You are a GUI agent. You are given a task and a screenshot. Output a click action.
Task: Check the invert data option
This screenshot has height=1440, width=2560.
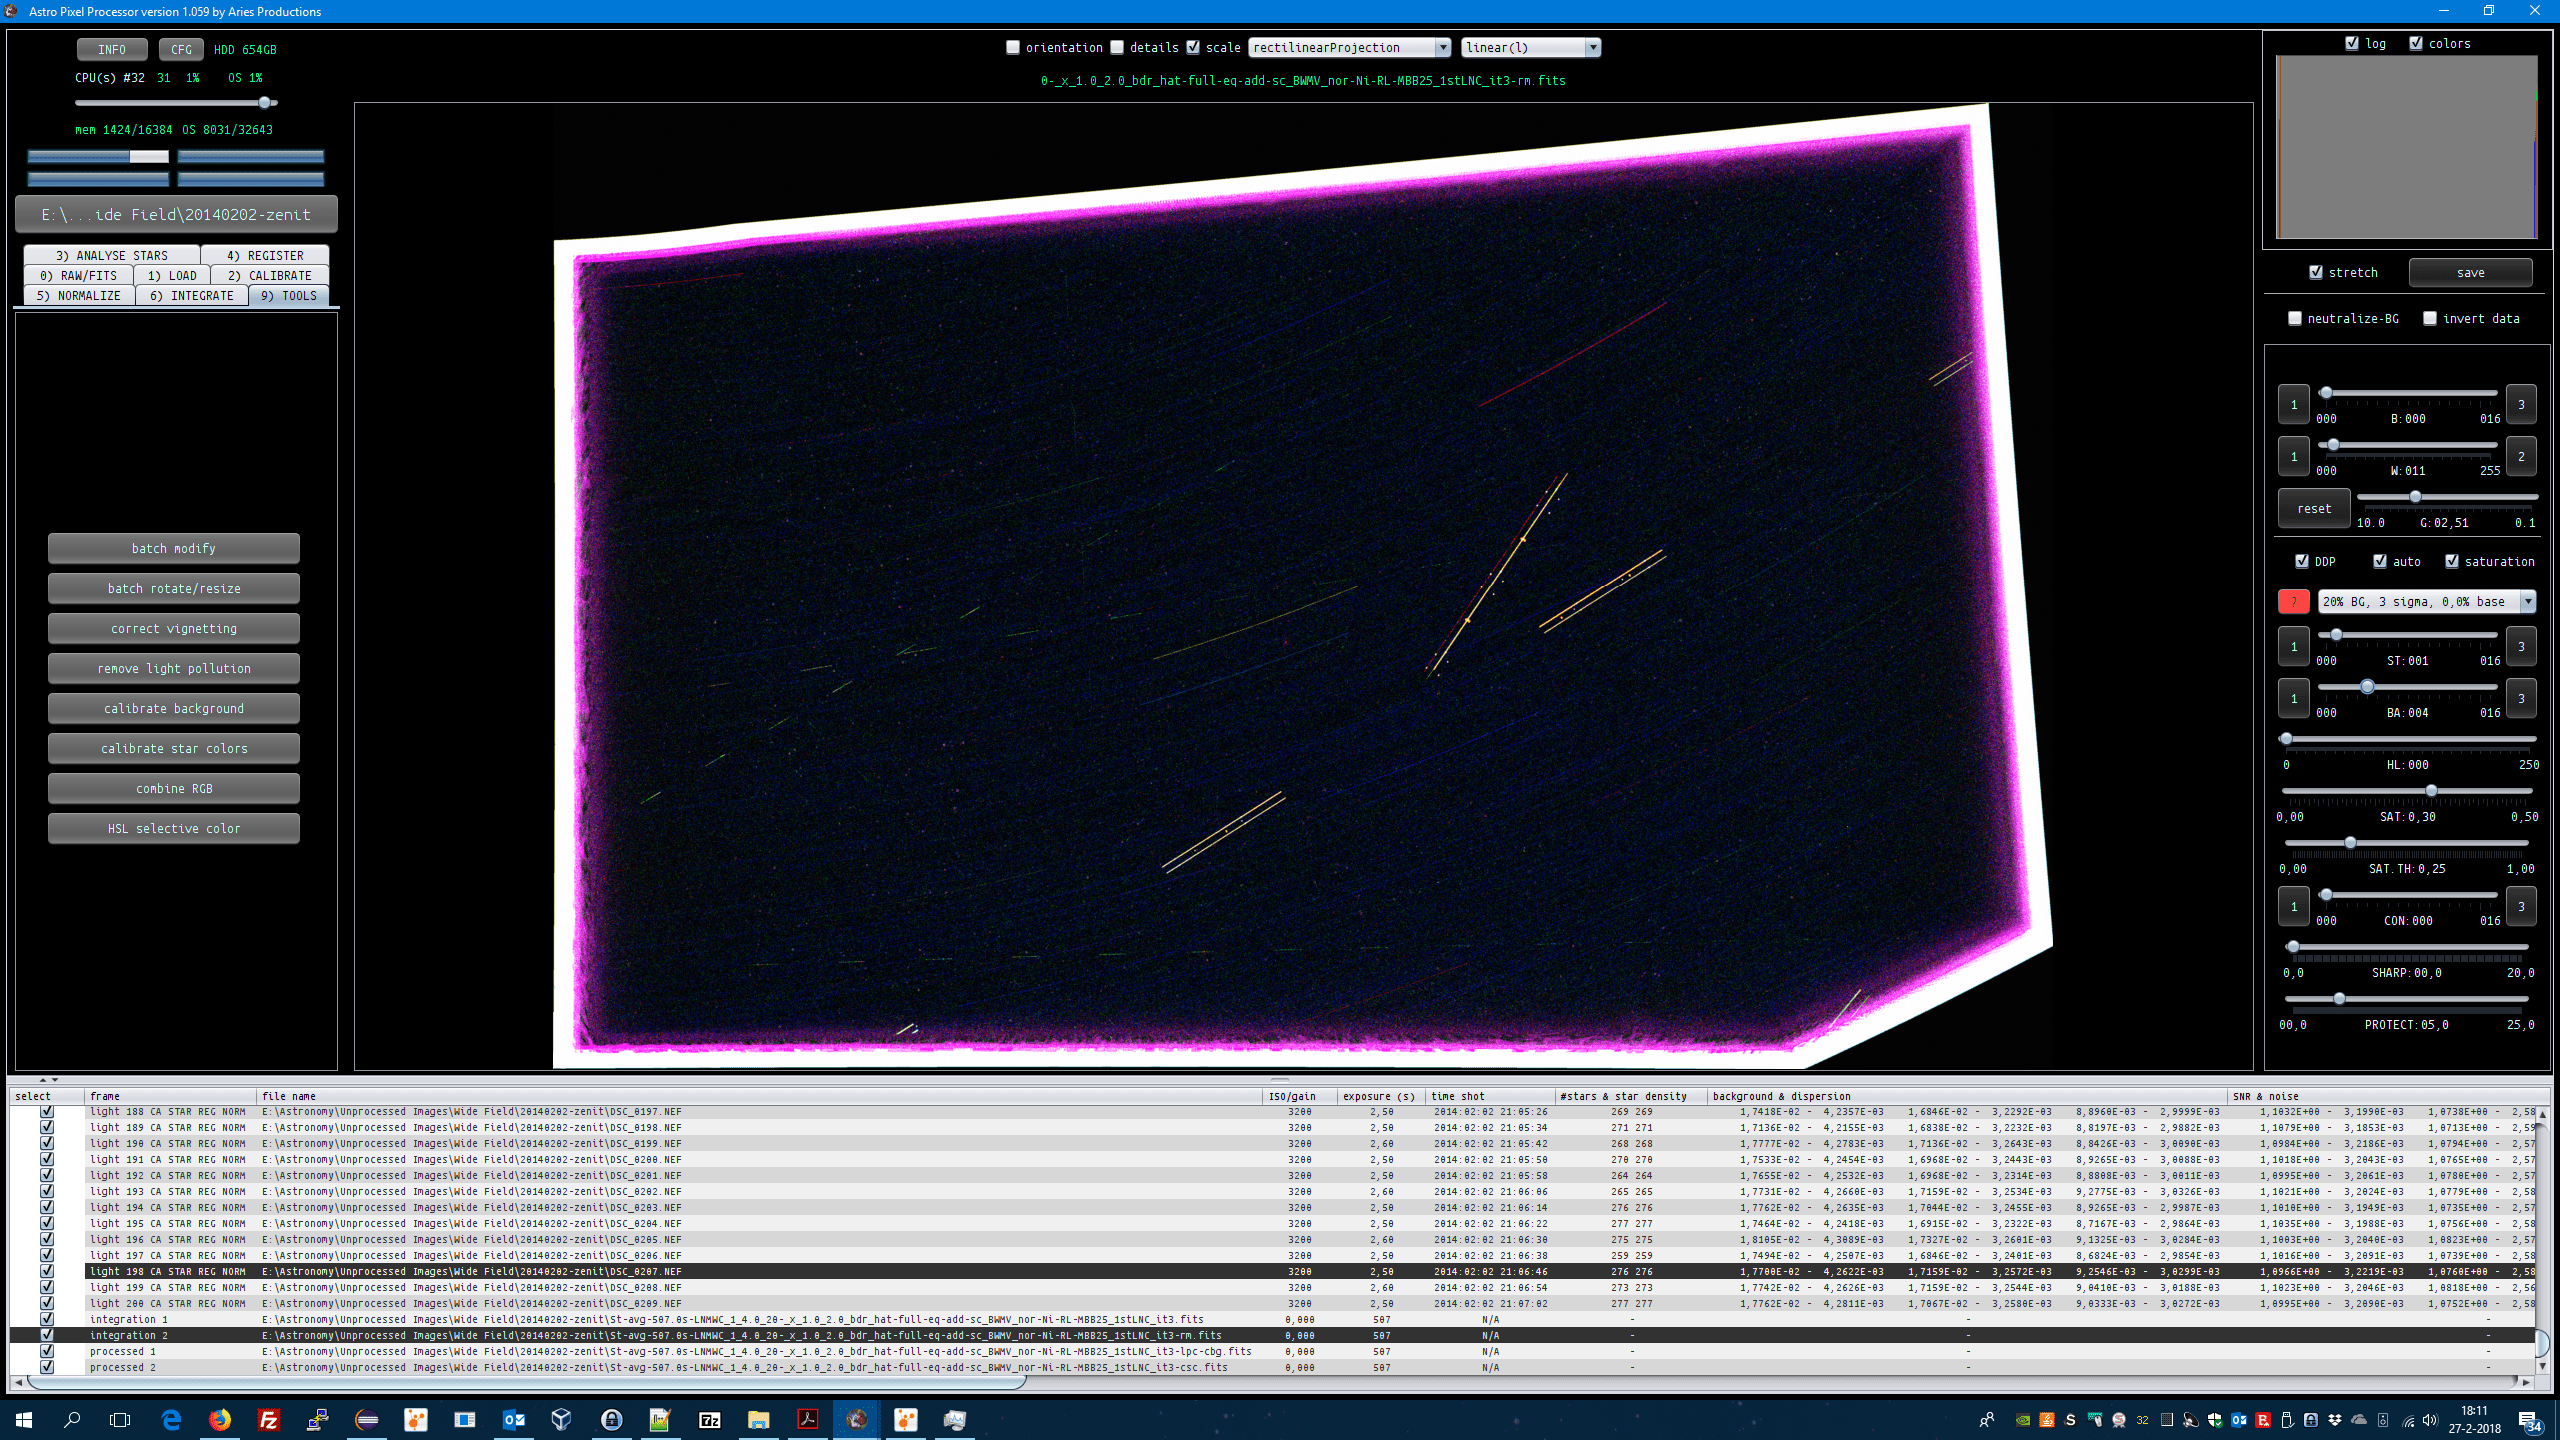[2430, 318]
